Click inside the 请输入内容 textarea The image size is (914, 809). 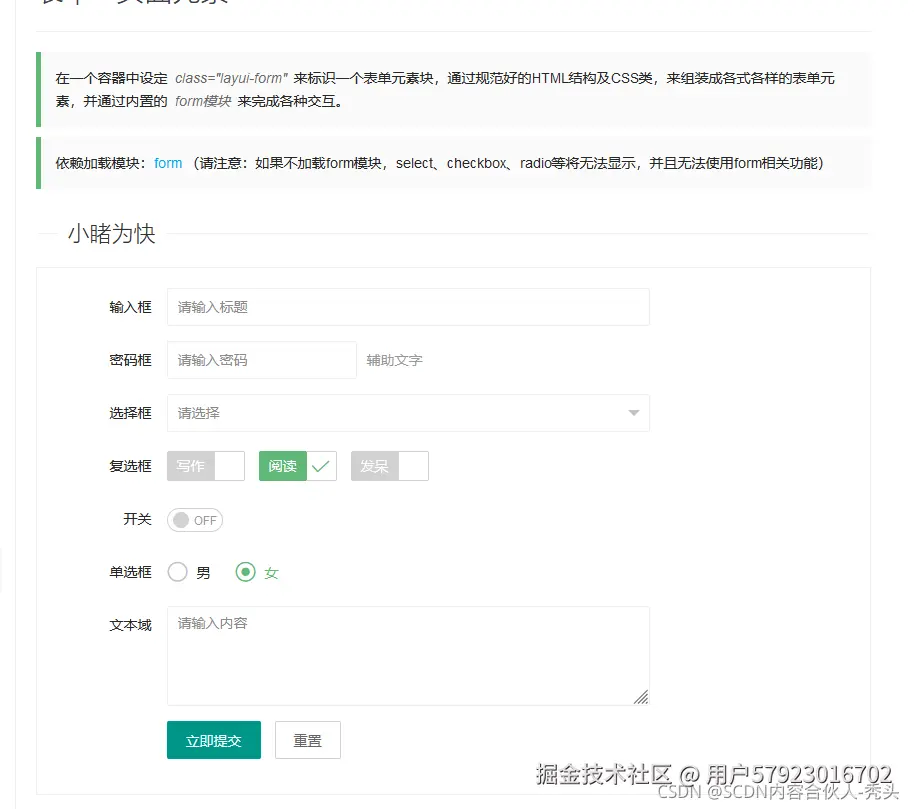click(400, 650)
